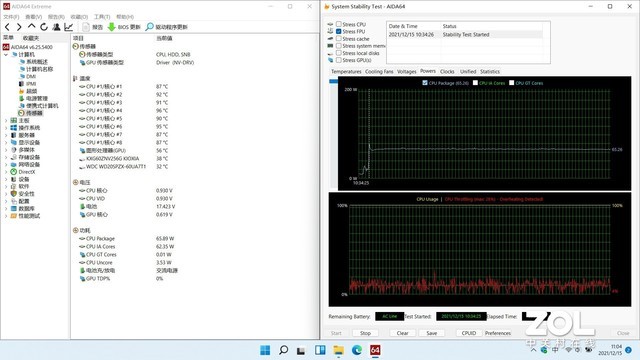640x360 pixels.
Task: Enable the Stress CPU checkbox
Action: click(338, 24)
